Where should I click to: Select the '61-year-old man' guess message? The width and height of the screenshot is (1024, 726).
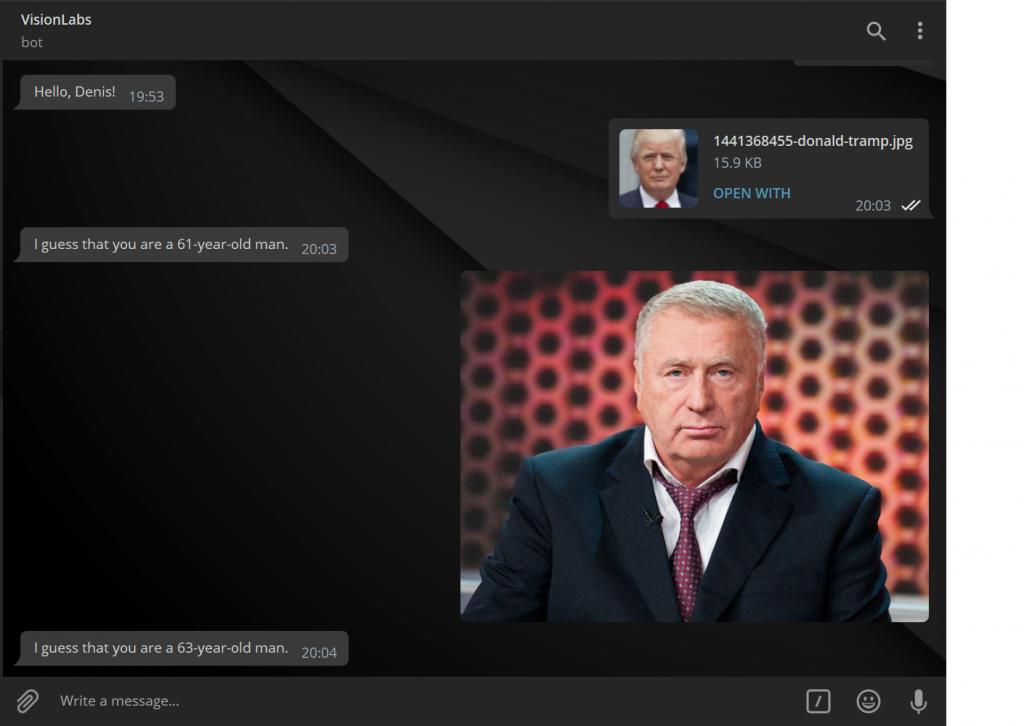coord(184,245)
